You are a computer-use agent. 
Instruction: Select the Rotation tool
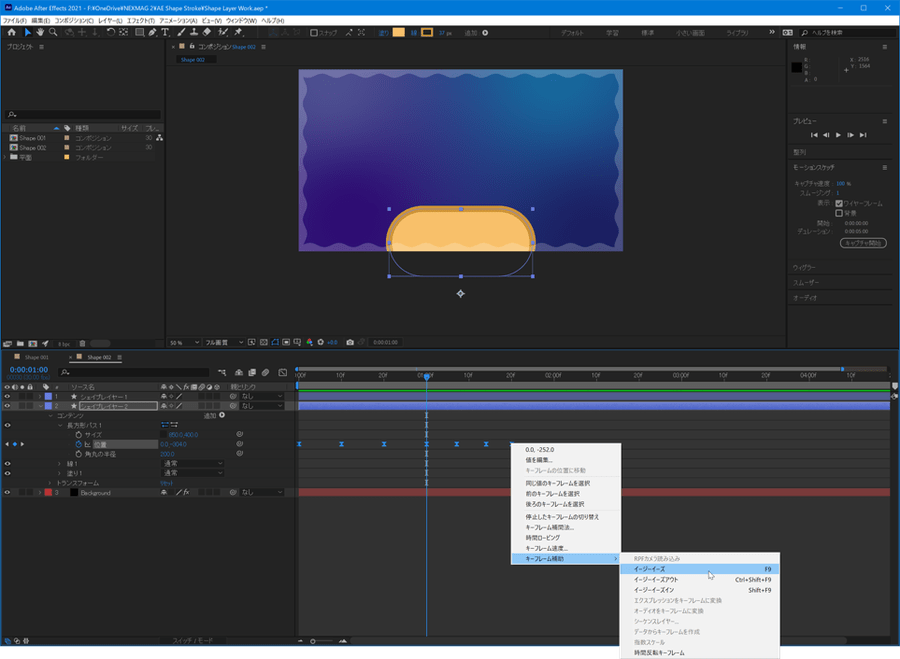(110, 32)
